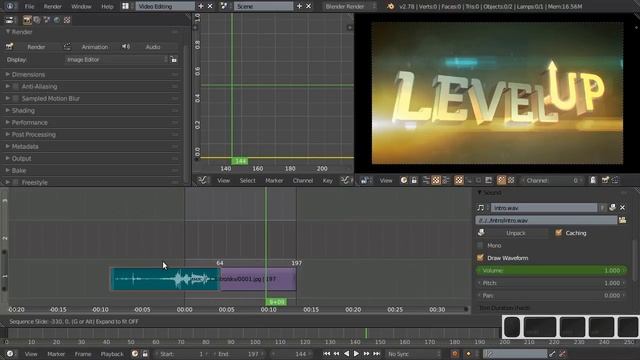
Task: Open the timeline Playback menu
Action: (x=112, y=354)
